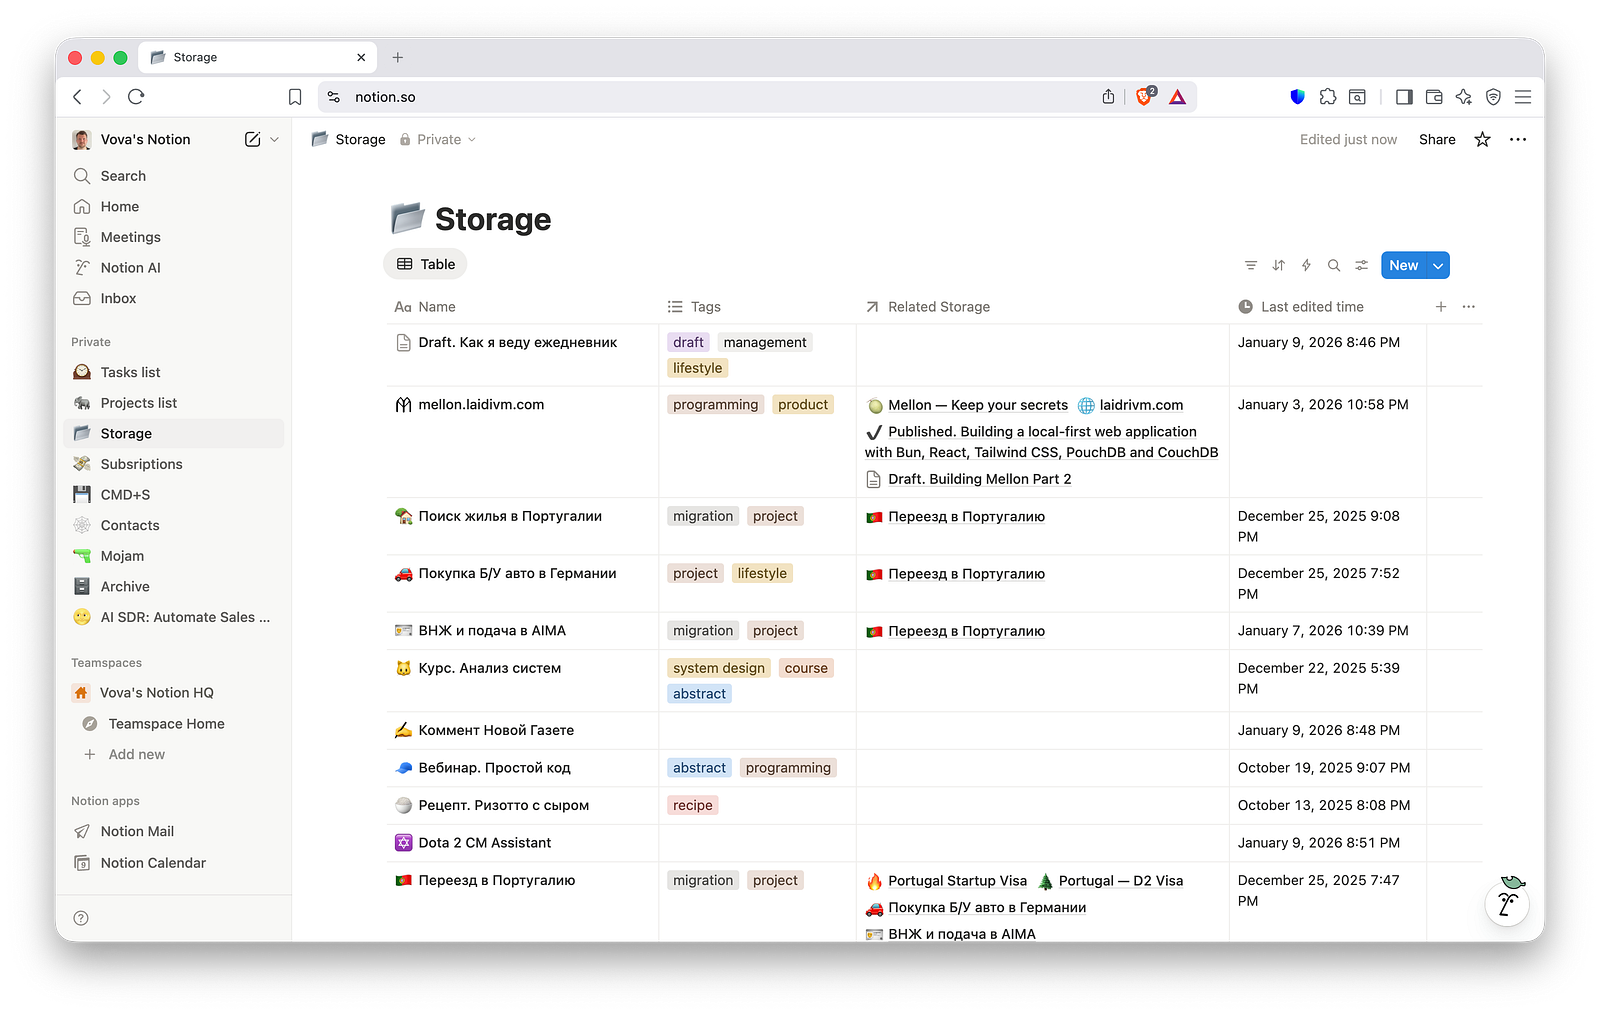Open automations lightning bolt icon
This screenshot has height=1015, width=1600.
coord(1306,265)
